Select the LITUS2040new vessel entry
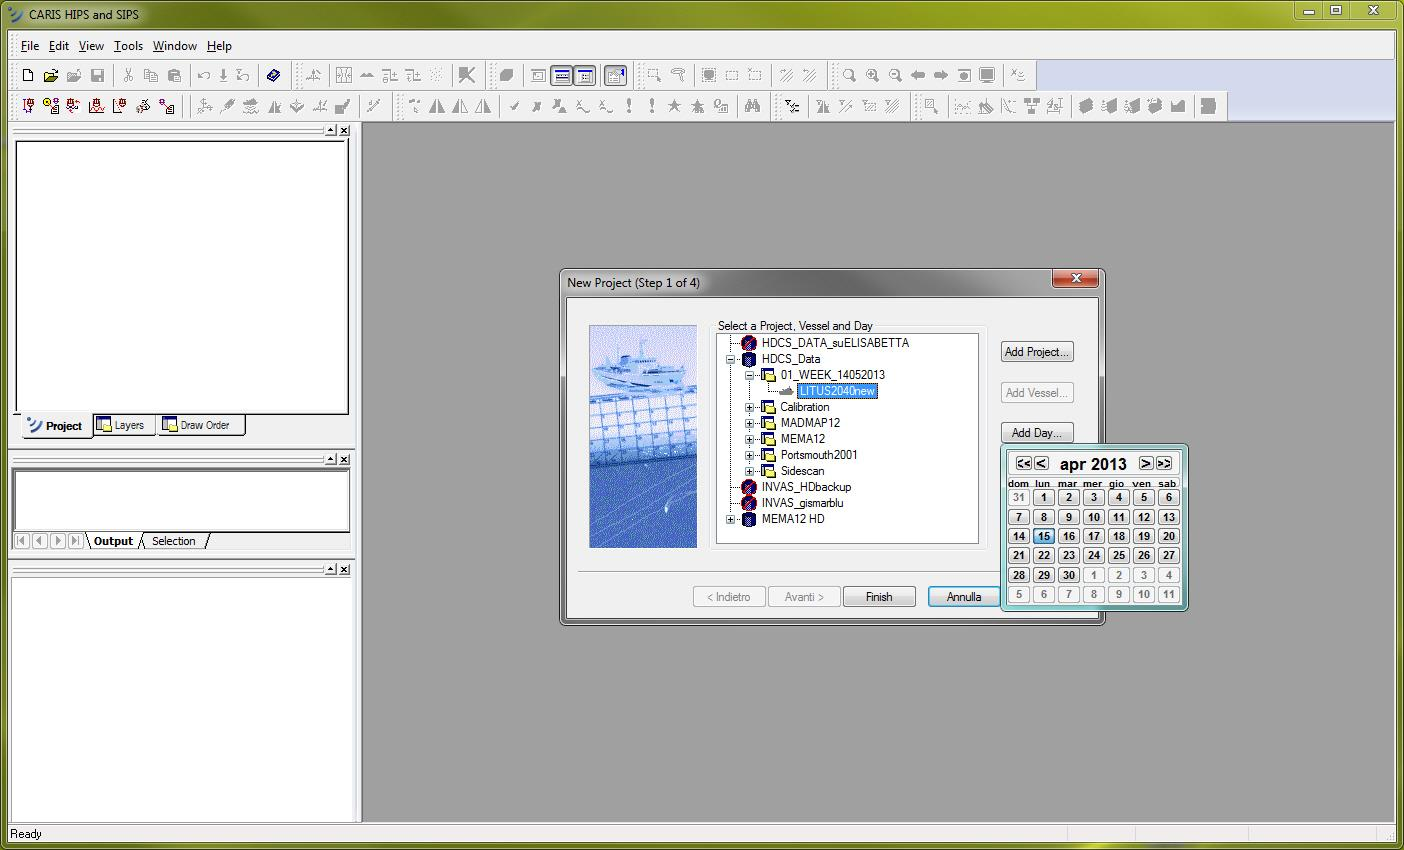 pyautogui.click(x=838, y=391)
